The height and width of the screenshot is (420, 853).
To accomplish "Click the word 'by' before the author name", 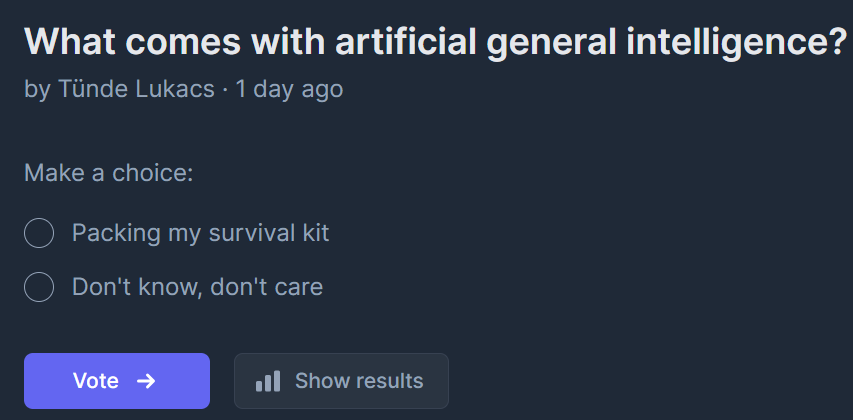I will coord(37,89).
